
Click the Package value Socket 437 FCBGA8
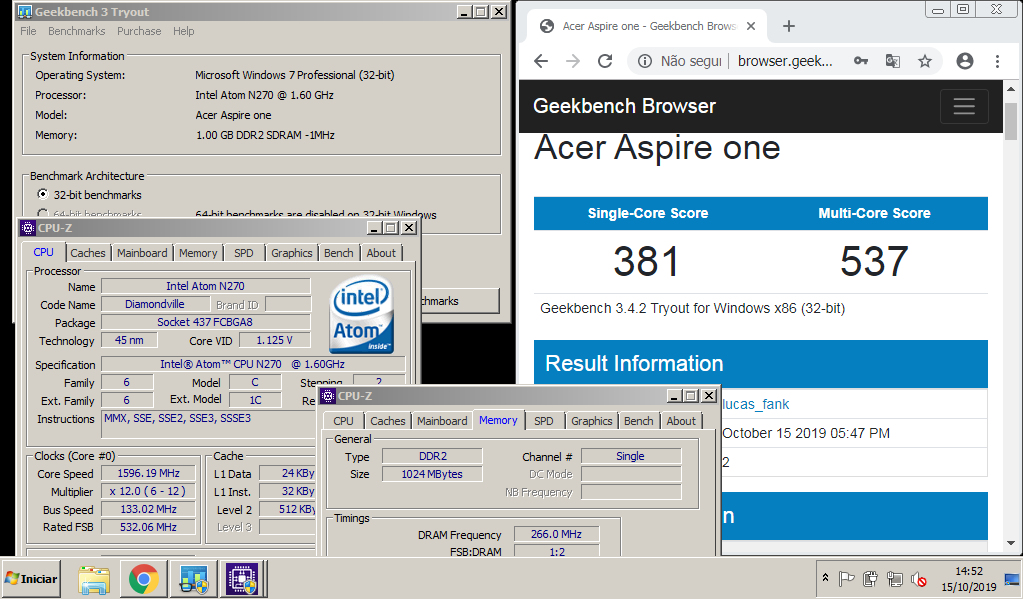pos(205,322)
